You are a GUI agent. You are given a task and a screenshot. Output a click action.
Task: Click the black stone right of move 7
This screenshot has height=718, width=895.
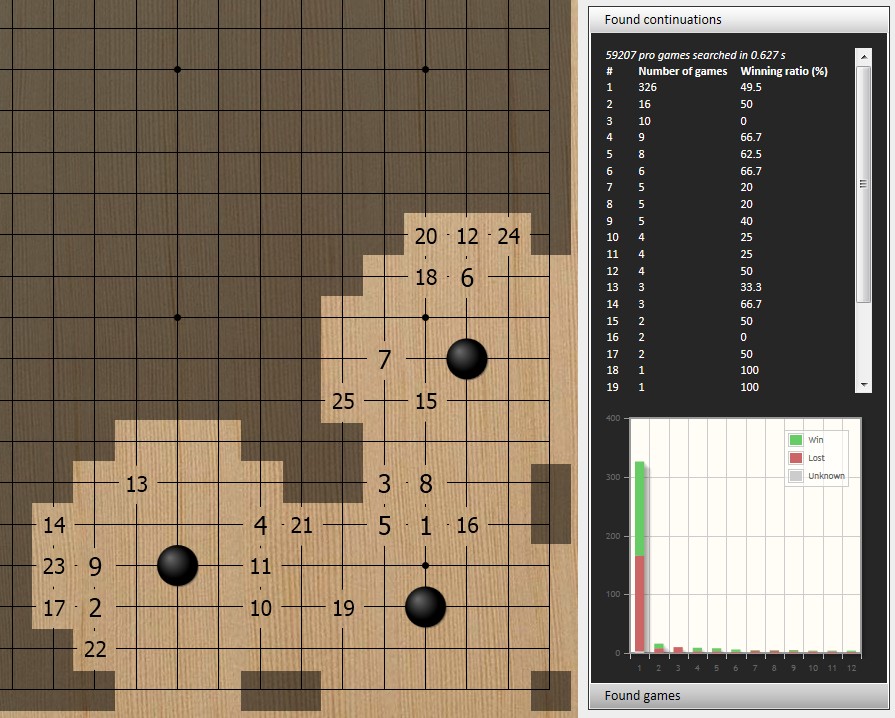(x=467, y=359)
